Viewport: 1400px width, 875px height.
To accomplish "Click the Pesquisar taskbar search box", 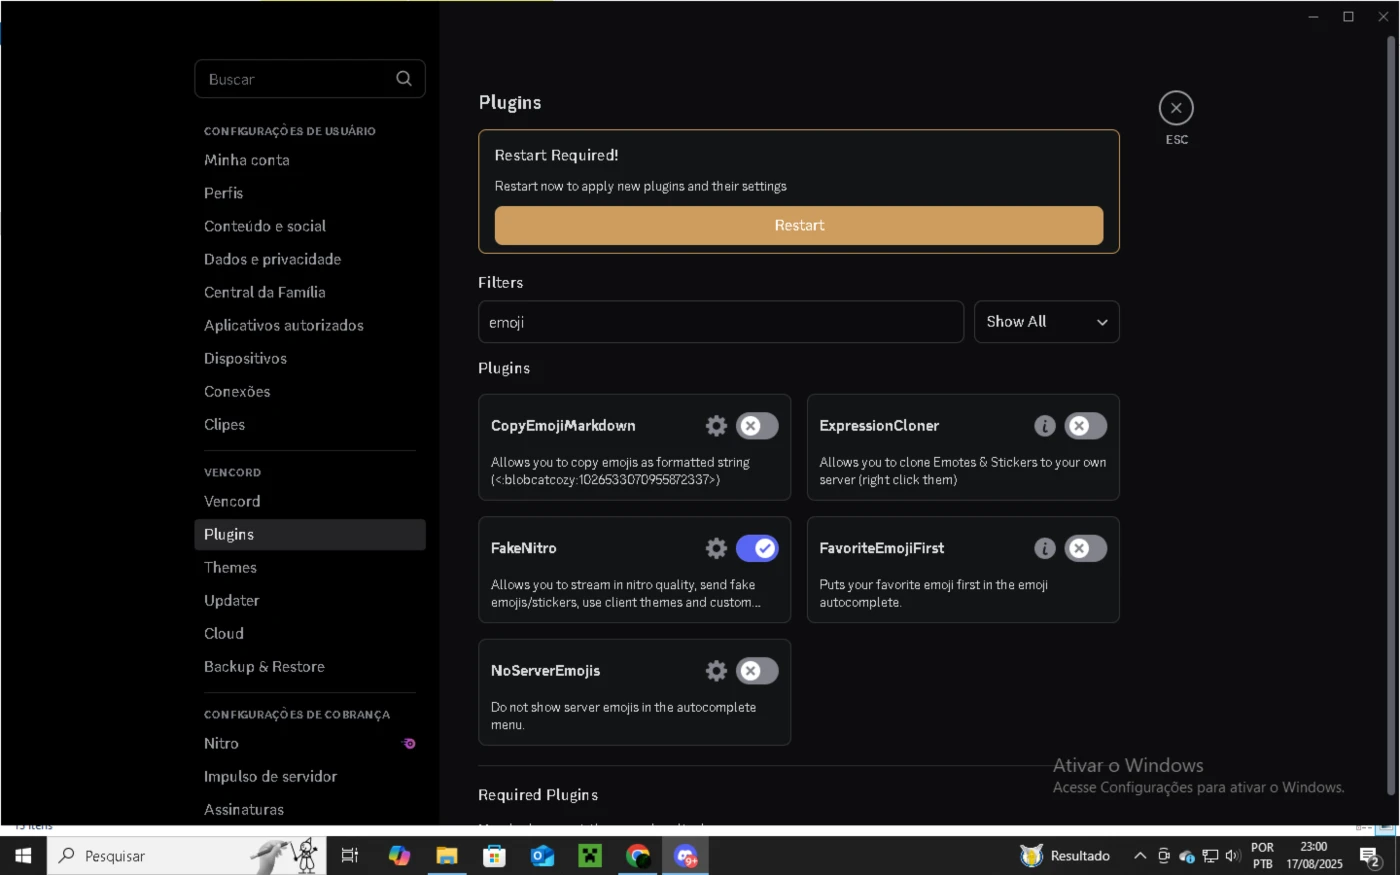I will pyautogui.click(x=187, y=856).
